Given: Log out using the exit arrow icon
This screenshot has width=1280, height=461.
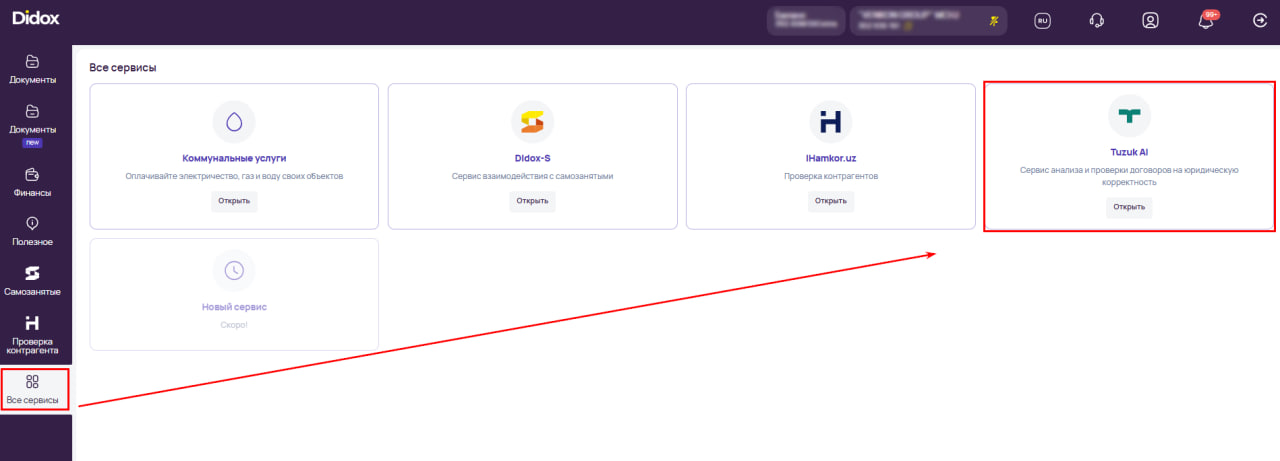Looking at the screenshot, I should (1259, 21).
